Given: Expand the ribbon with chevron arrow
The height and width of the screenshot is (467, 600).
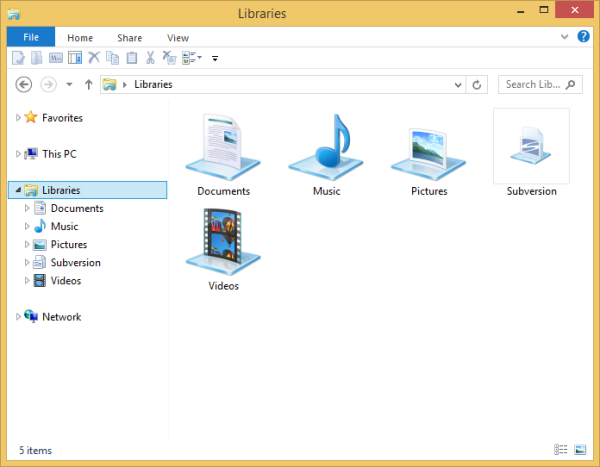Looking at the screenshot, I should 564,37.
